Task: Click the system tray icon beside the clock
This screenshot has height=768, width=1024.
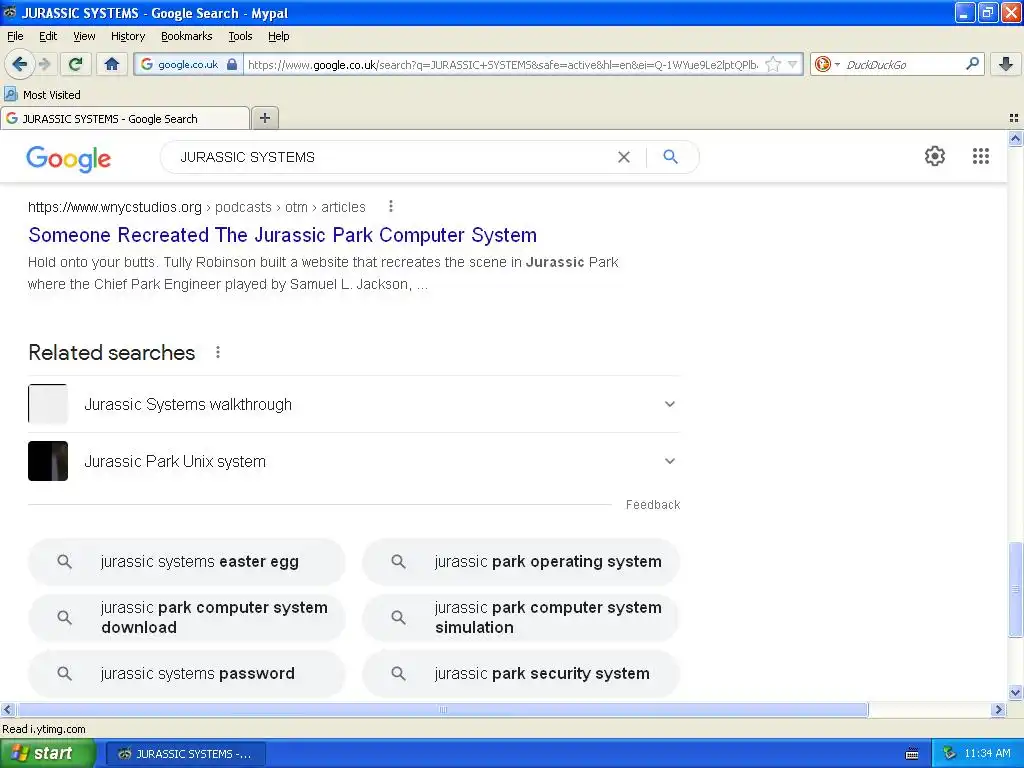Action: (x=948, y=754)
